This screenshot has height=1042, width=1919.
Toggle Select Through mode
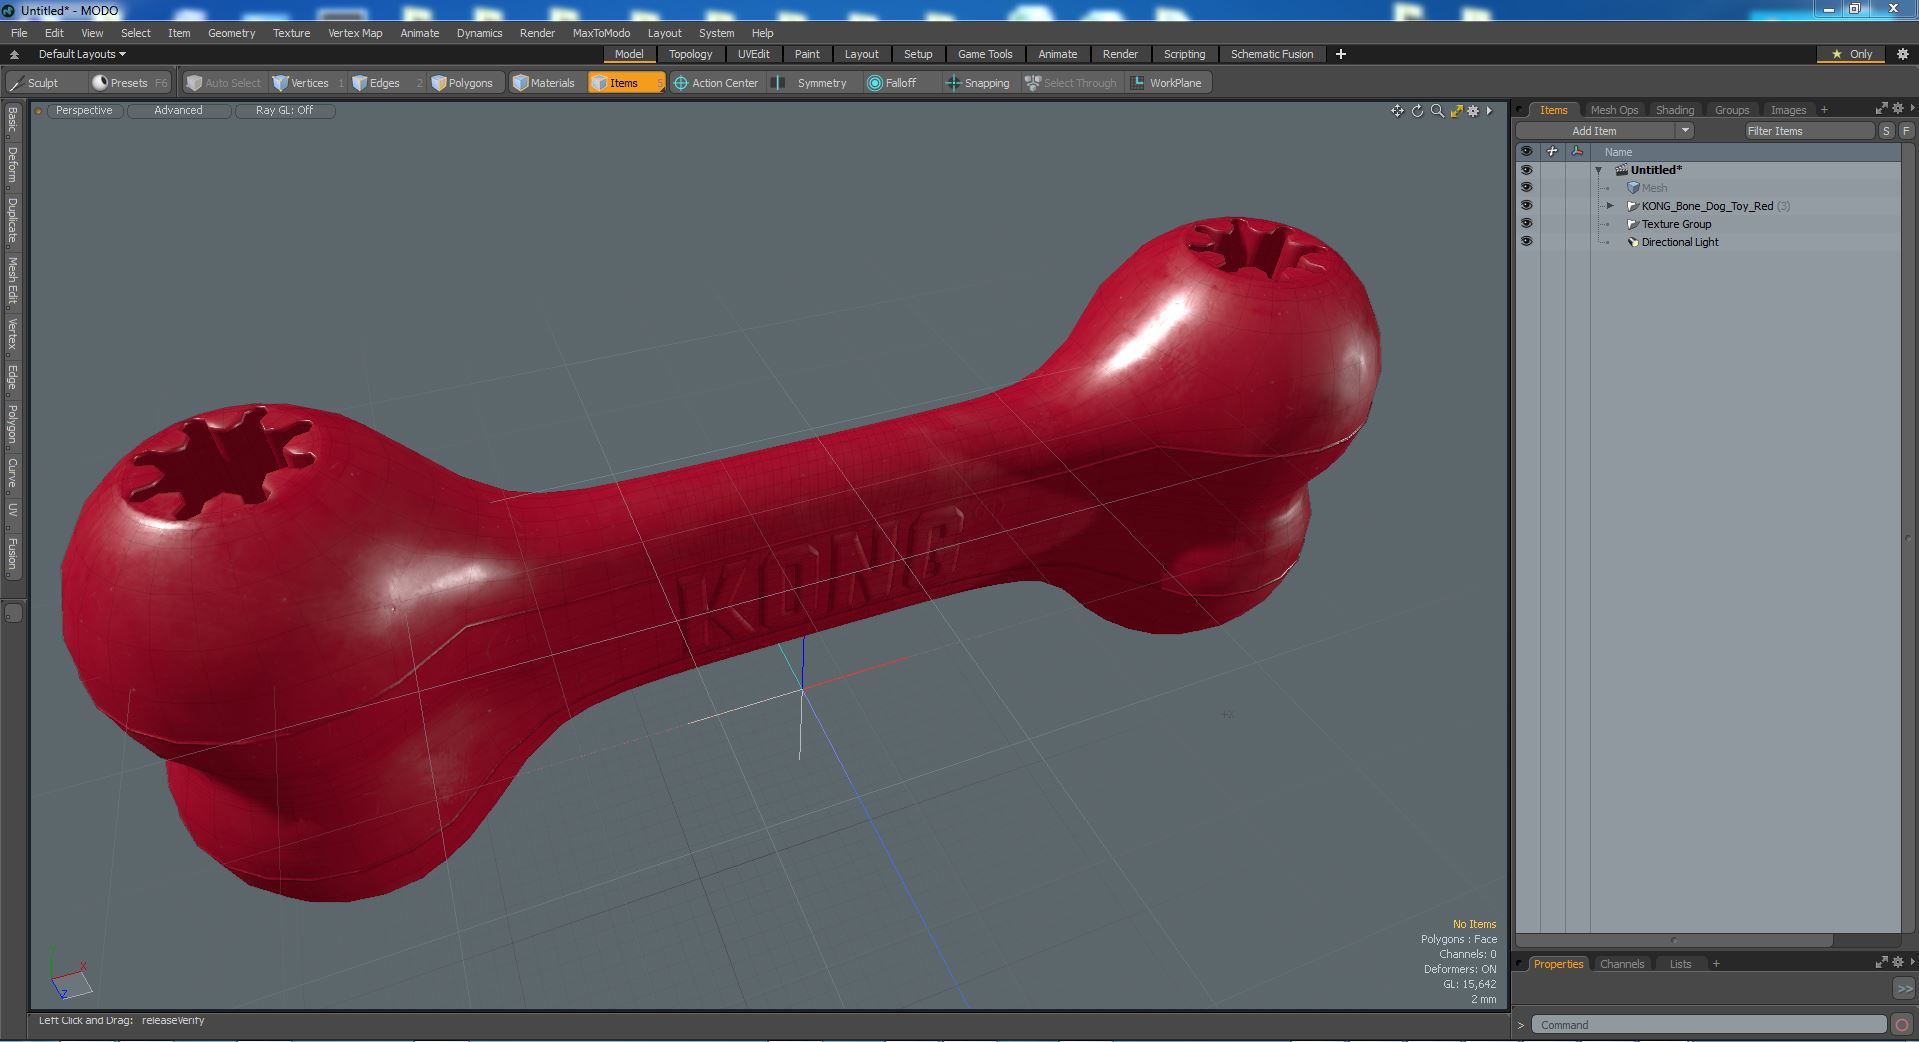(1071, 83)
